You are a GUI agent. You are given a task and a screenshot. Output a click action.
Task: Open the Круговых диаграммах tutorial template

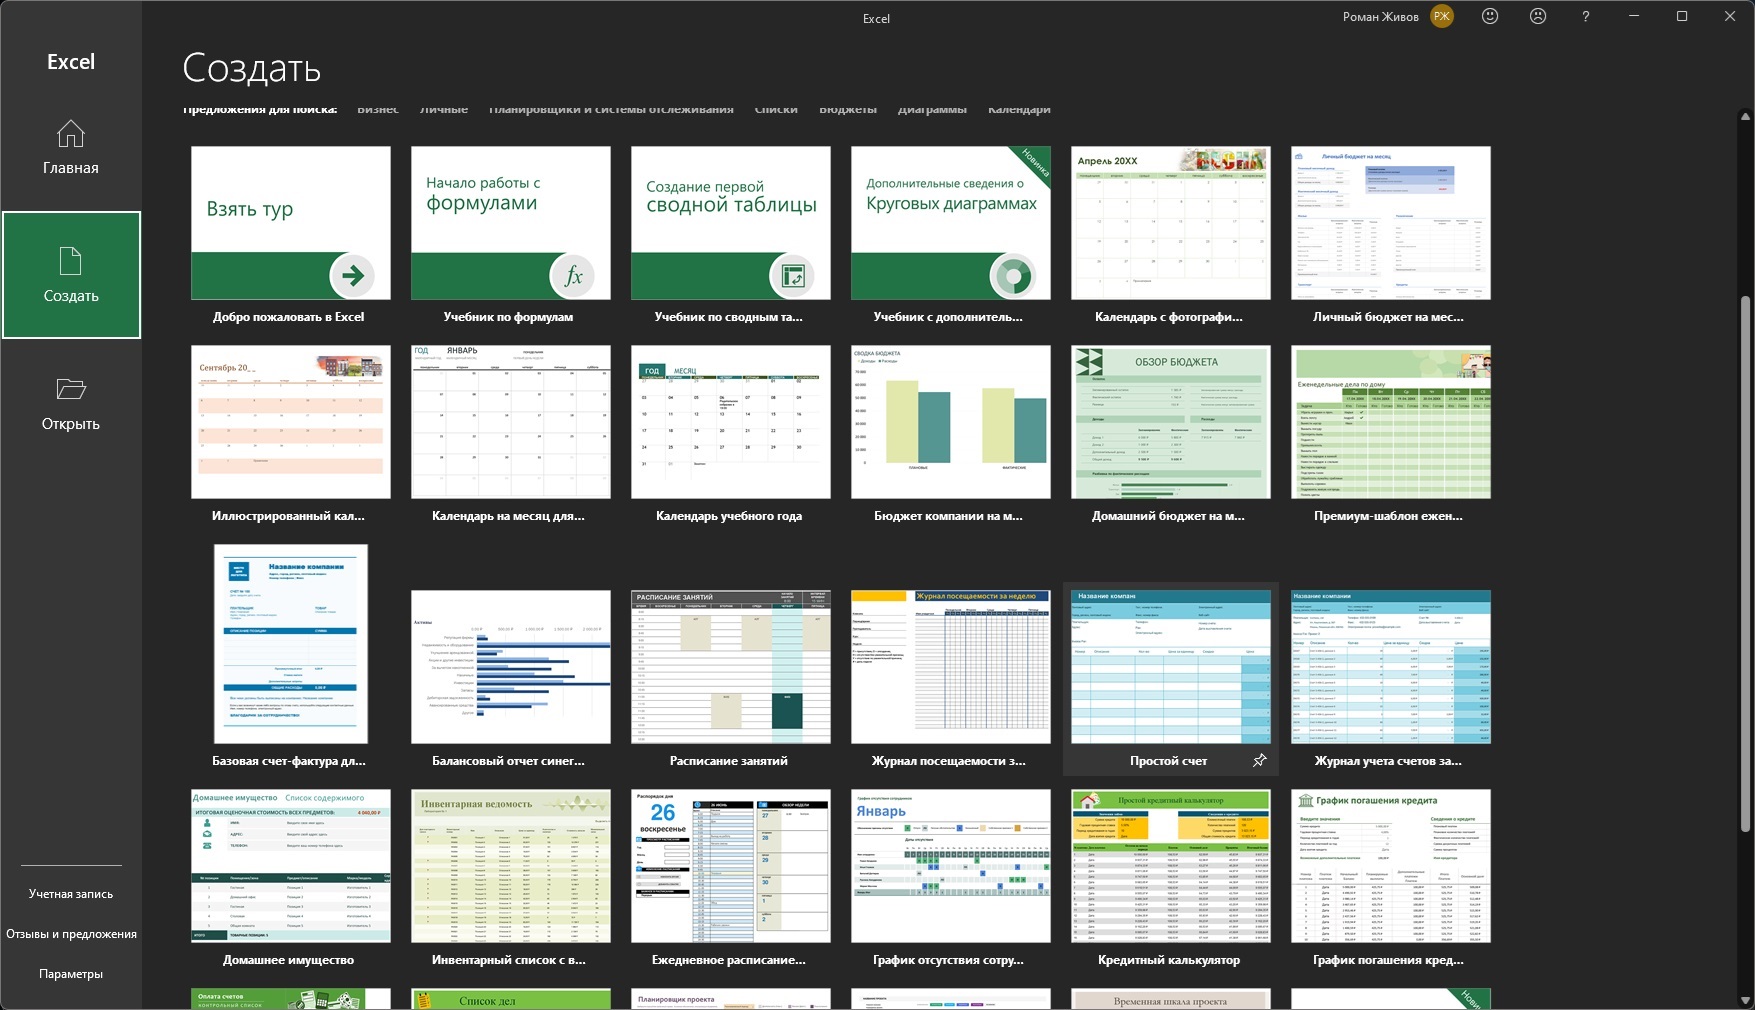pyautogui.click(x=951, y=223)
